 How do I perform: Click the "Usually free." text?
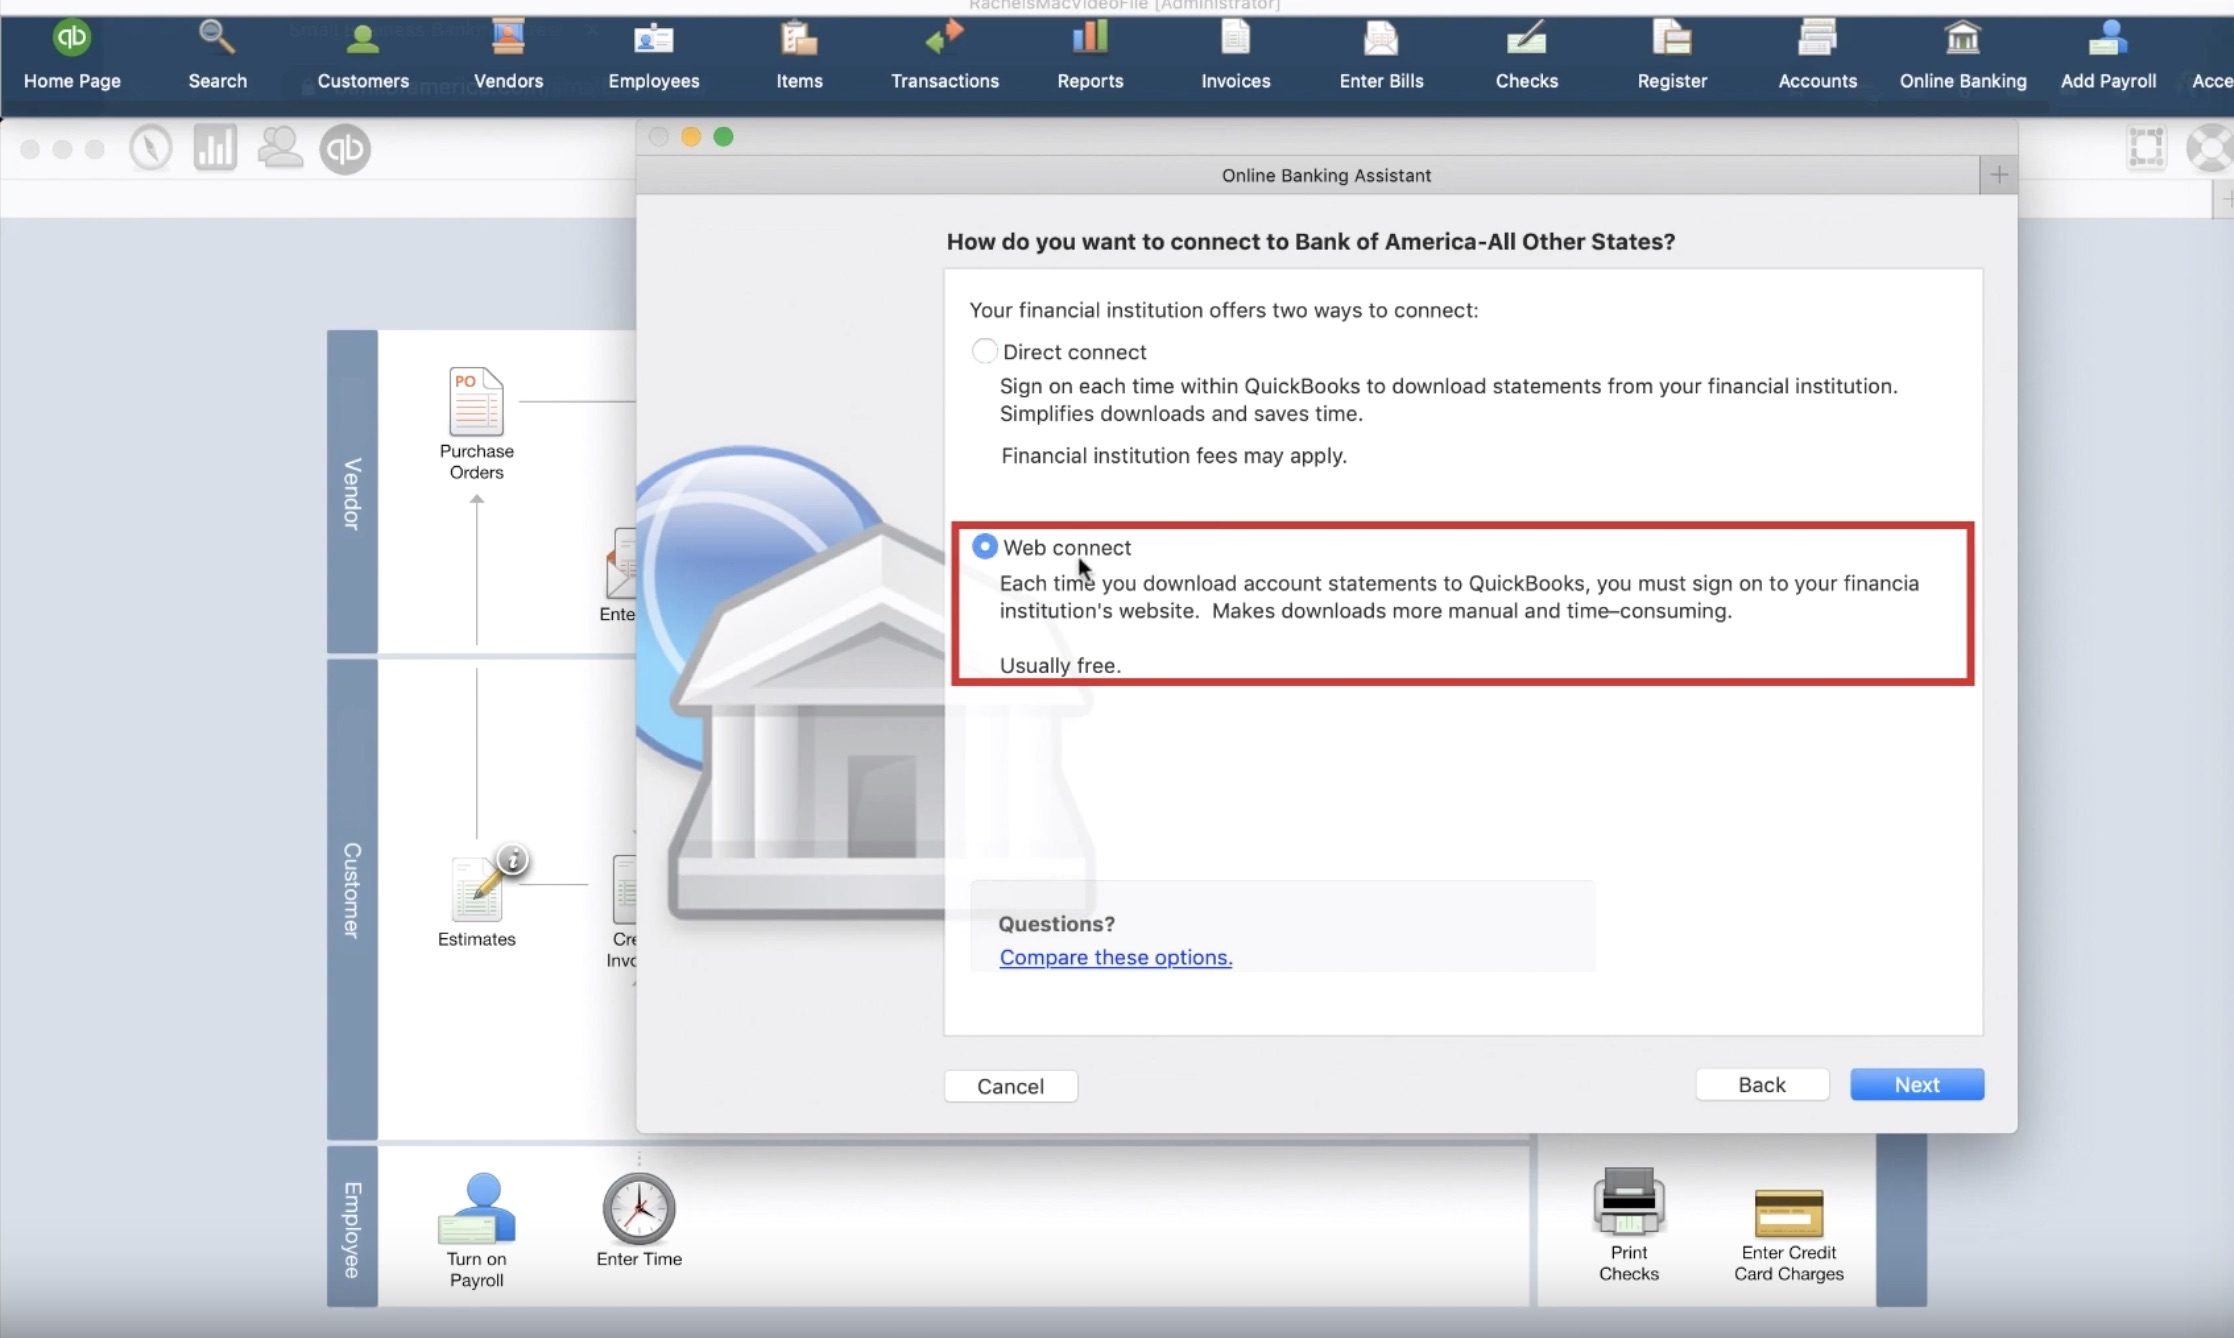pyautogui.click(x=1060, y=665)
